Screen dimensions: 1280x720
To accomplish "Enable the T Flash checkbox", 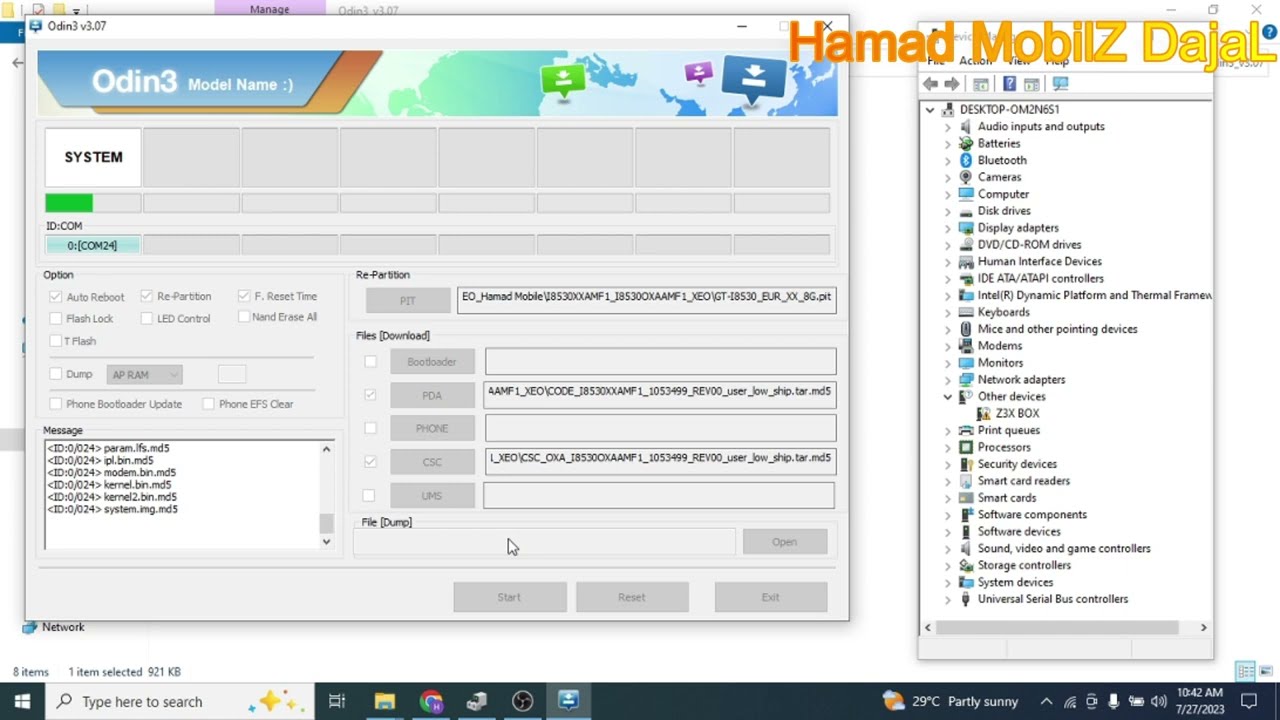I will (x=56, y=341).
